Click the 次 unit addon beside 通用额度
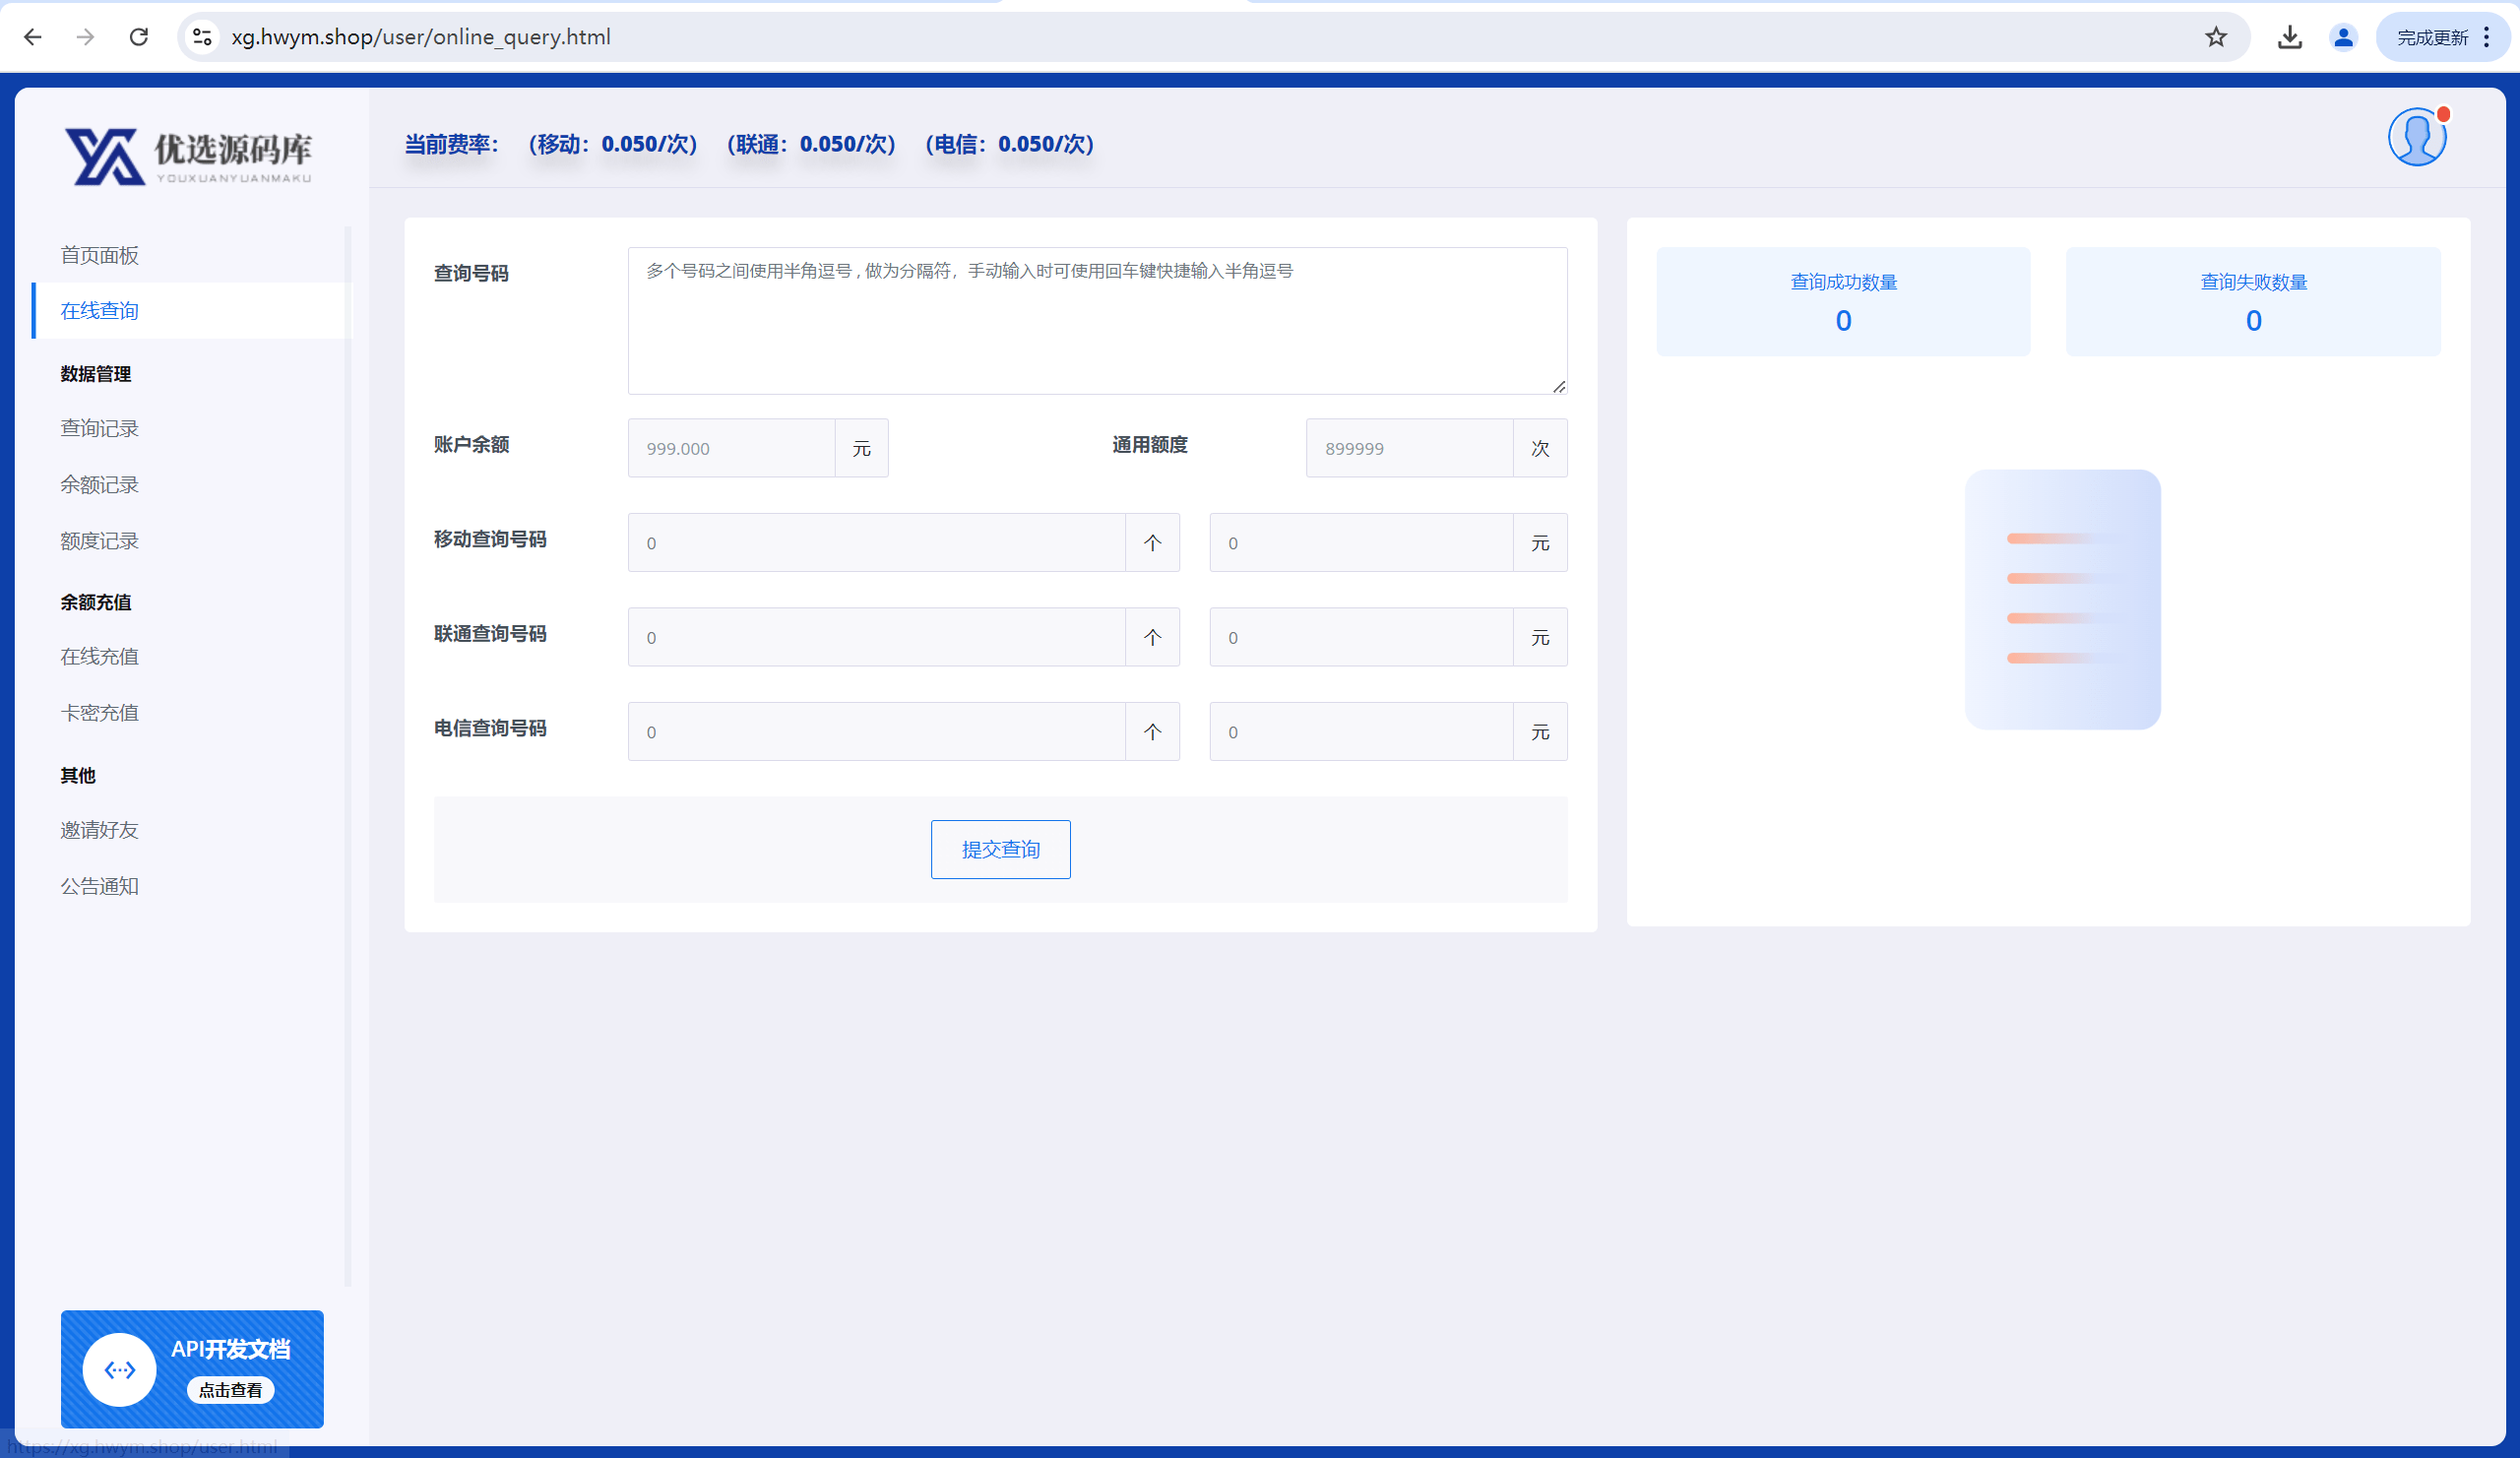Viewport: 2520px width, 1458px height. click(x=1540, y=448)
